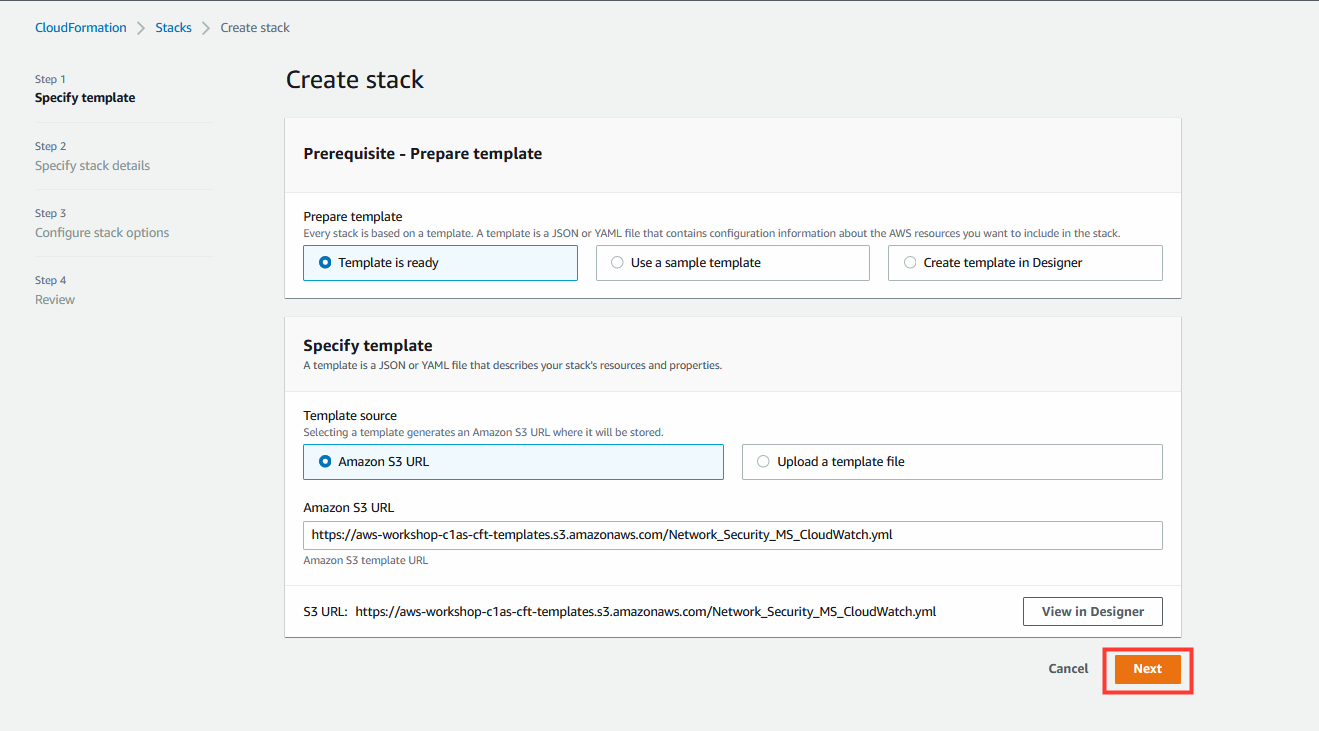Click the 'Amazon S3 template URL' hint text

click(365, 561)
